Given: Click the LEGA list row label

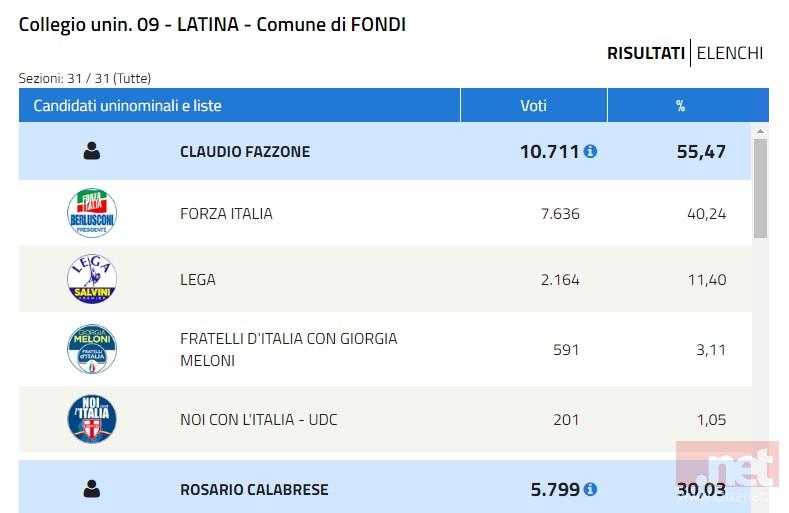Looking at the screenshot, I should (x=198, y=280).
